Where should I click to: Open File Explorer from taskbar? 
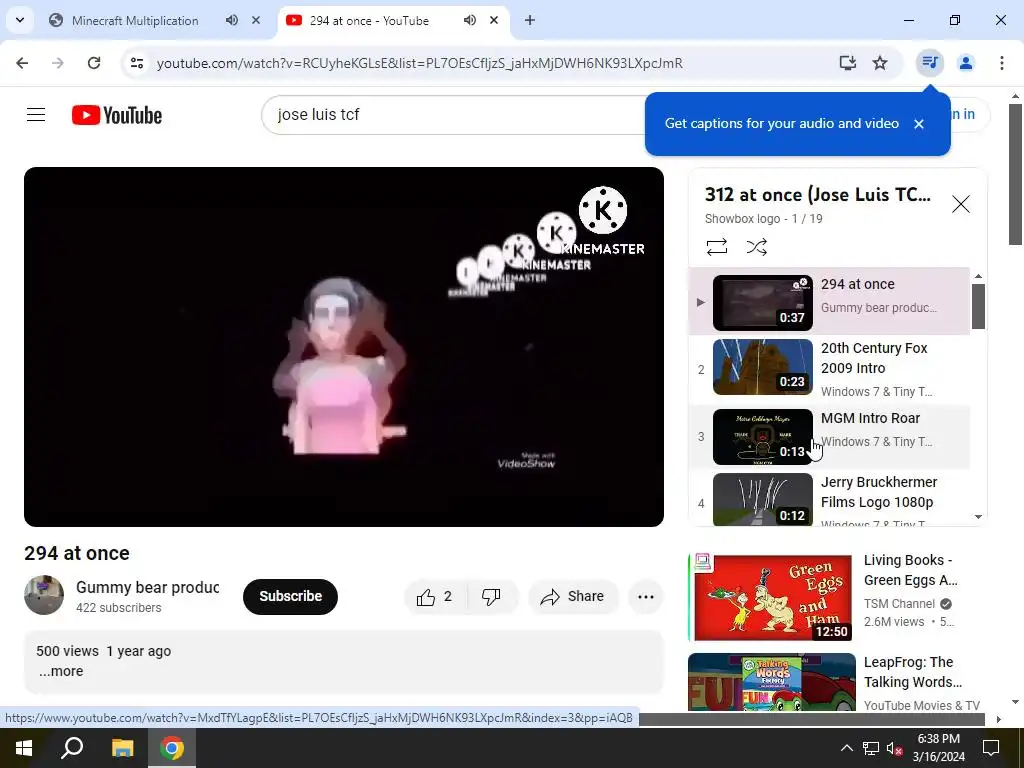point(122,748)
